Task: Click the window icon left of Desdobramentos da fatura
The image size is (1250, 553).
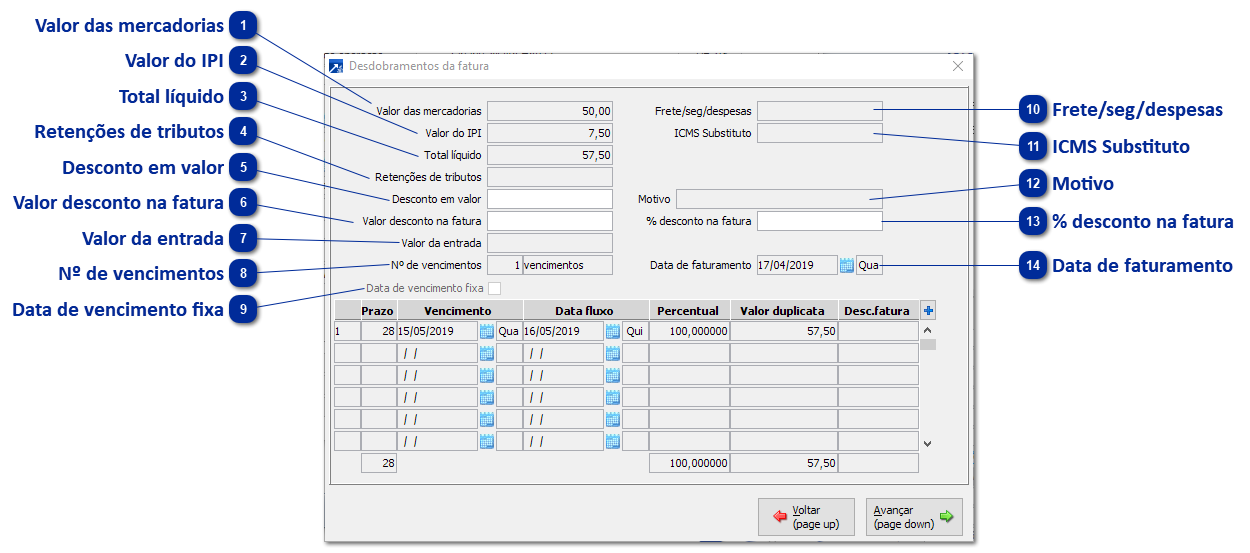Action: (x=336, y=66)
